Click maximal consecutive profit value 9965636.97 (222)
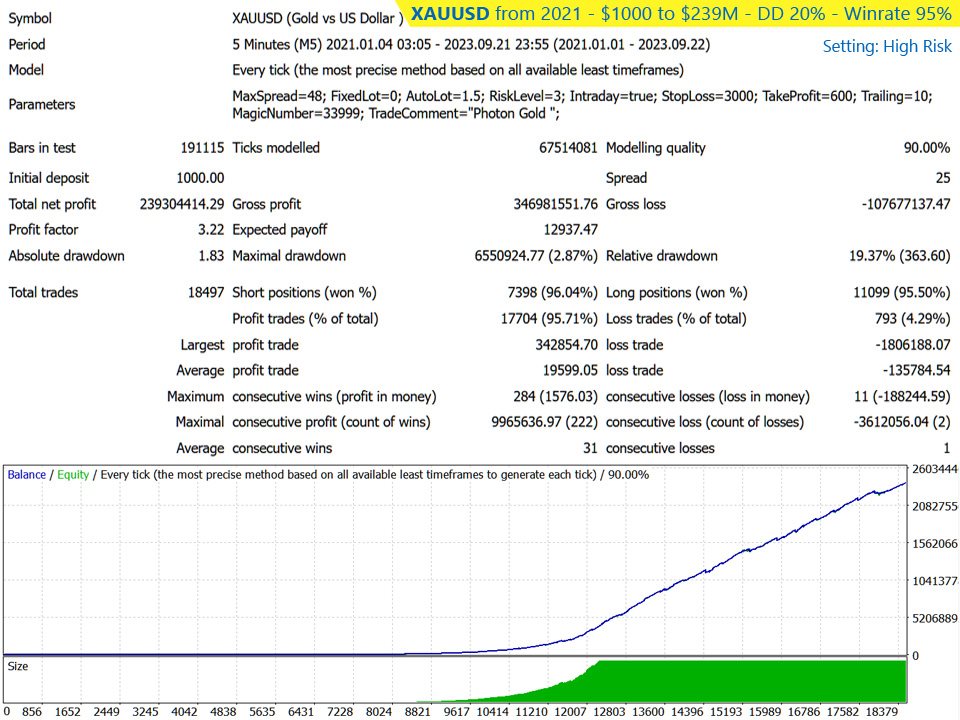The image size is (960, 720). (x=544, y=422)
